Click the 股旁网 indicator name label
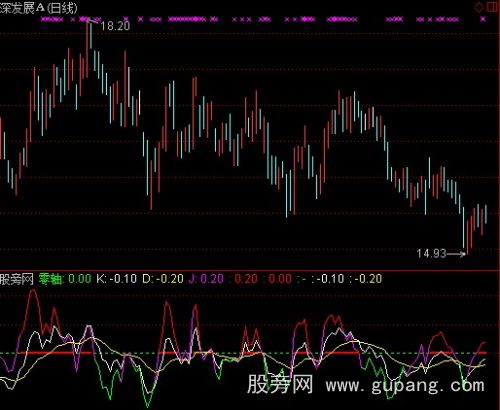Screen dimensions: 500x410 coord(17,279)
